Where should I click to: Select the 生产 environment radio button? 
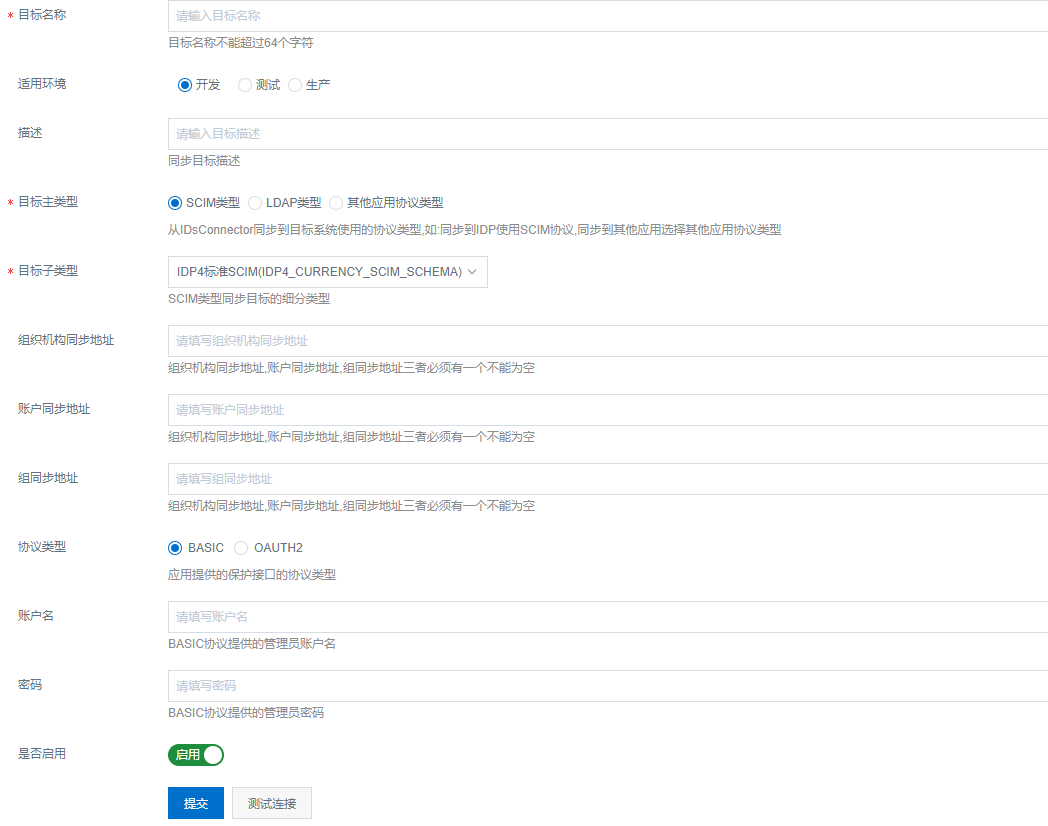tap(295, 85)
